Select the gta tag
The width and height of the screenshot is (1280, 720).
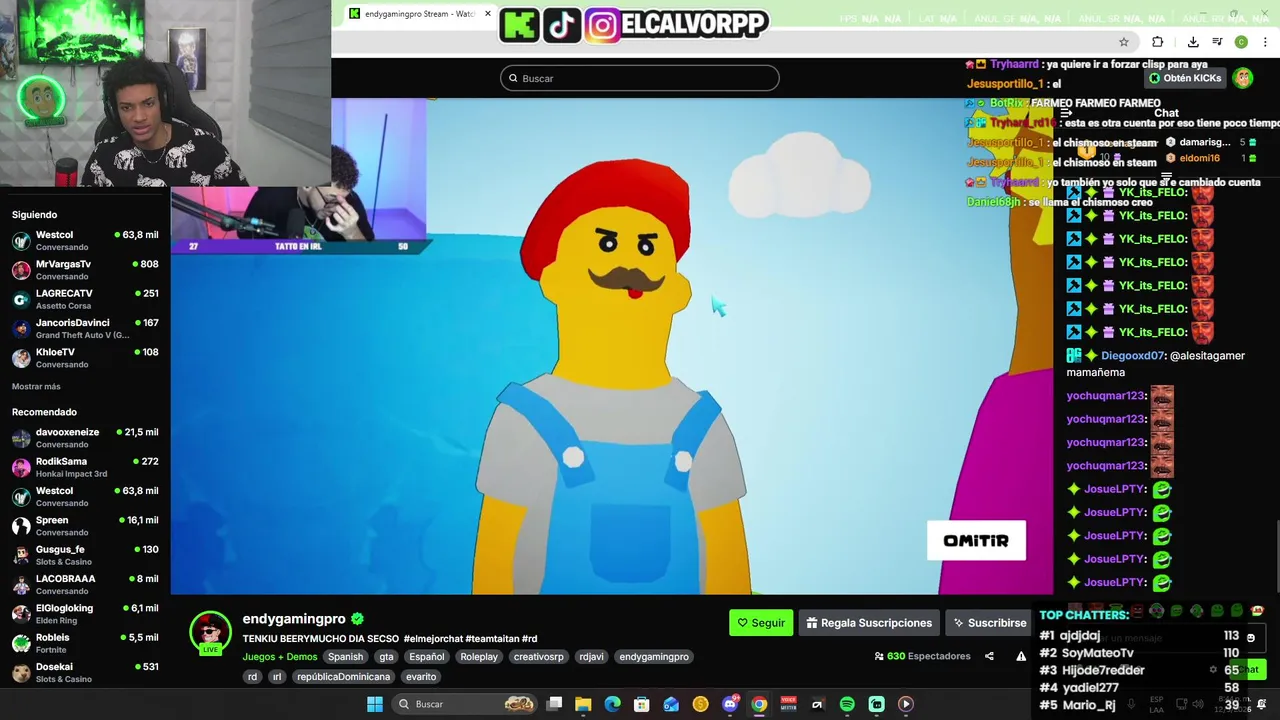[386, 657]
